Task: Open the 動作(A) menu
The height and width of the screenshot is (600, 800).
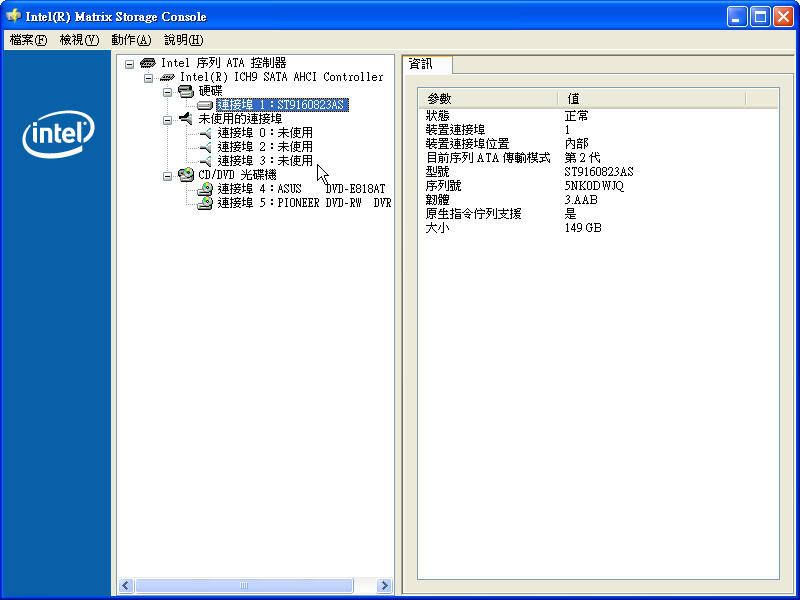Action: [x=132, y=40]
